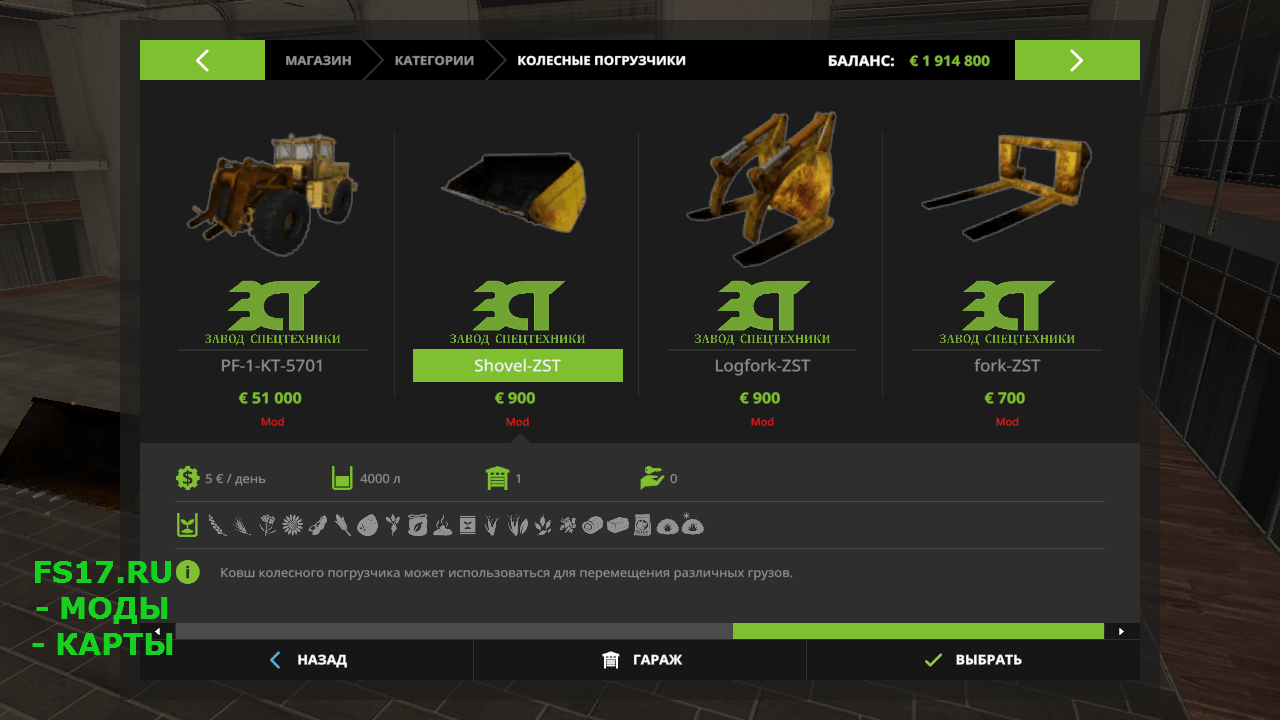Viewport: 1280px width, 720px height.
Task: Click the green seedling container icon
Action: click(x=187, y=525)
